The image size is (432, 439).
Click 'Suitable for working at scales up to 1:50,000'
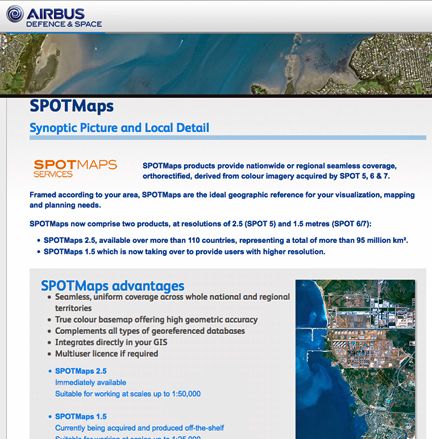[128, 394]
